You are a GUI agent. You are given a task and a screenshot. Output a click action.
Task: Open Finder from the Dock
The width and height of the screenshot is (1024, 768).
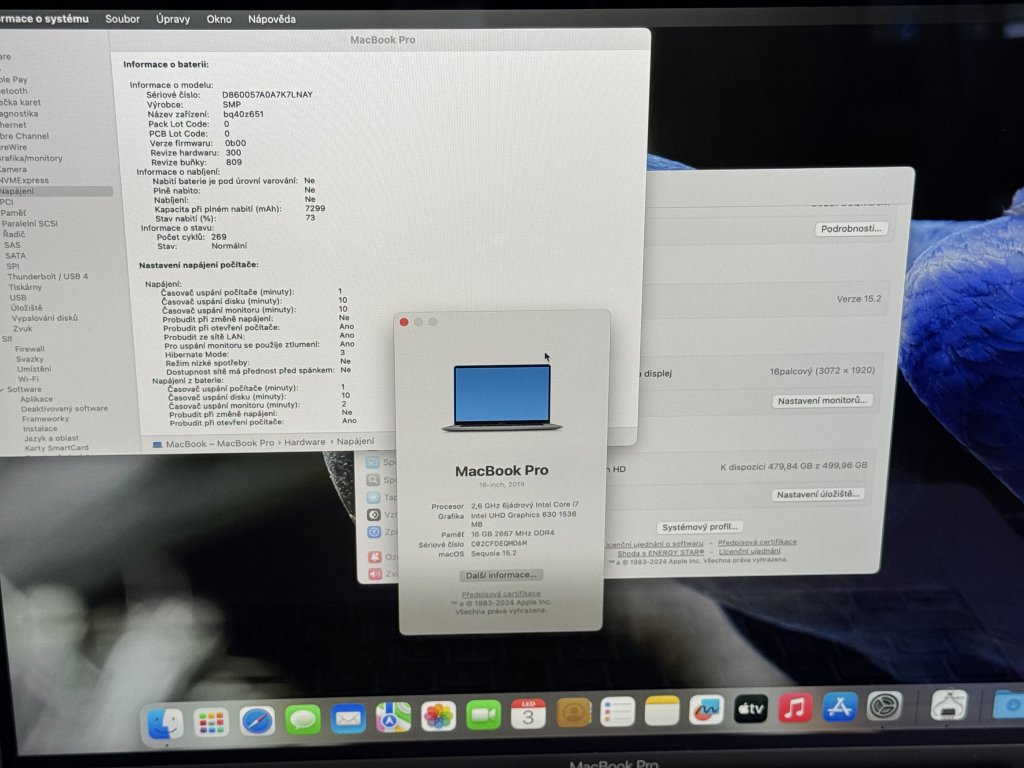coord(165,724)
